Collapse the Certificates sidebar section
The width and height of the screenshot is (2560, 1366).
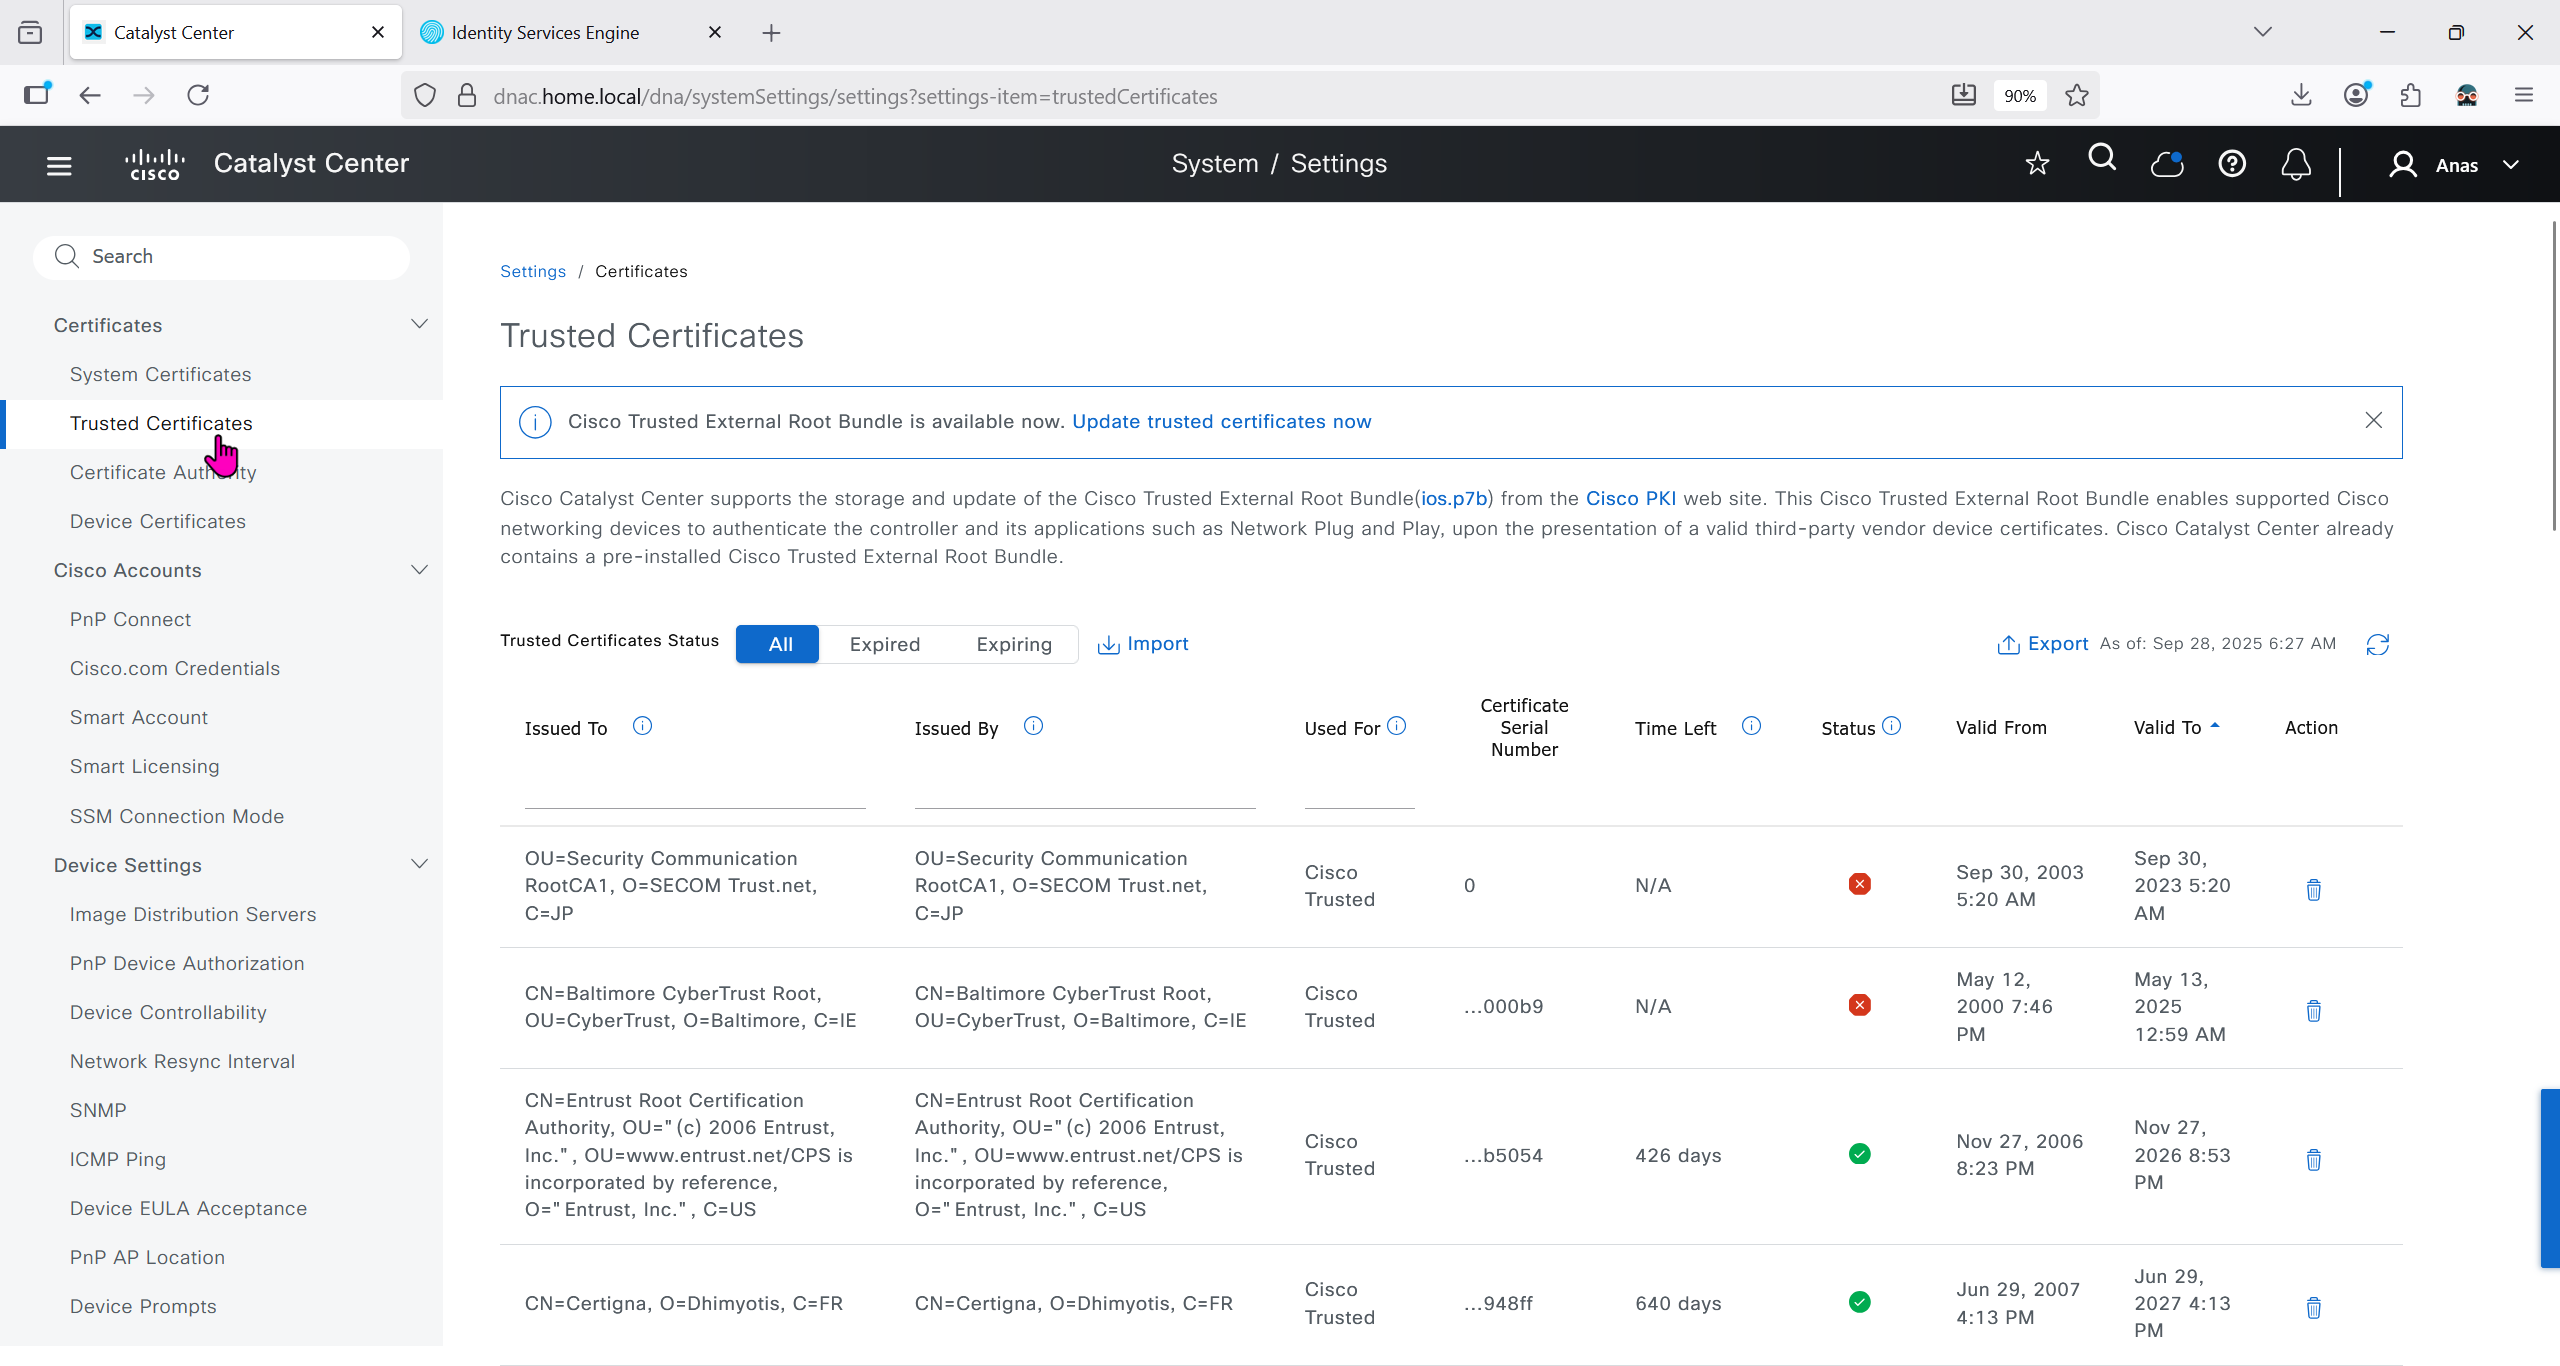(419, 325)
